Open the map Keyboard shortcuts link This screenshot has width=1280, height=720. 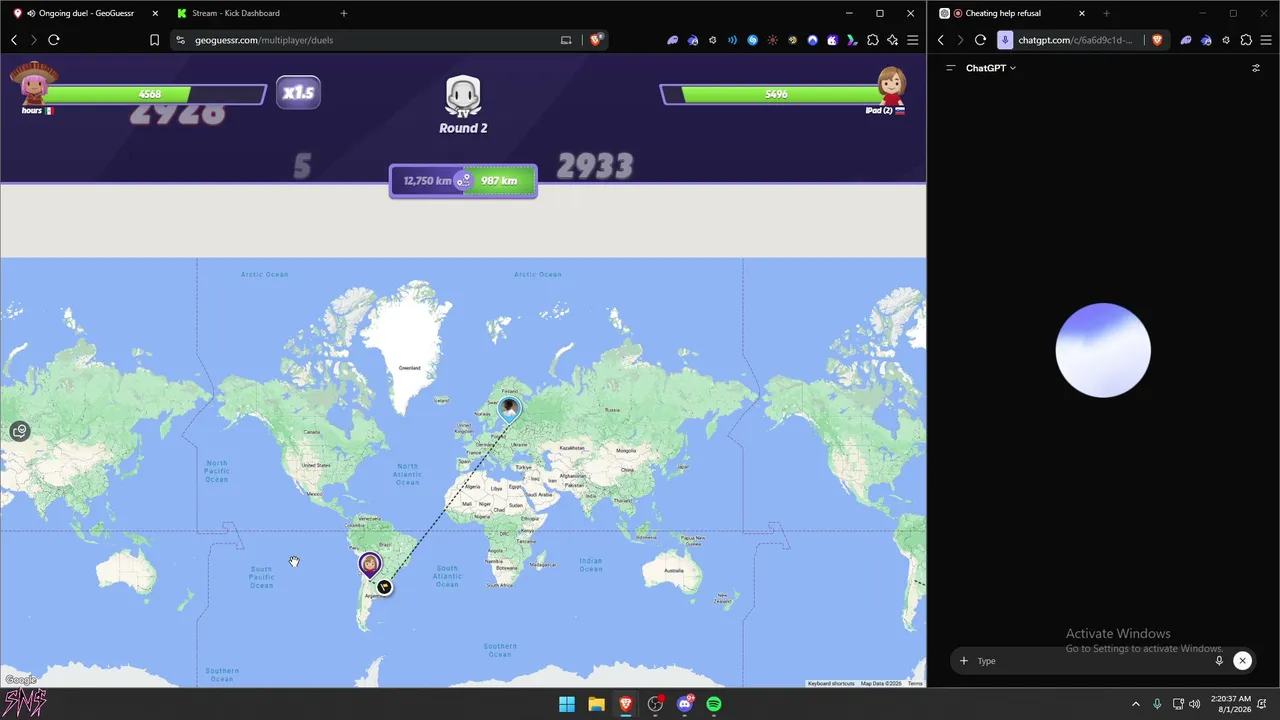pyautogui.click(x=831, y=683)
